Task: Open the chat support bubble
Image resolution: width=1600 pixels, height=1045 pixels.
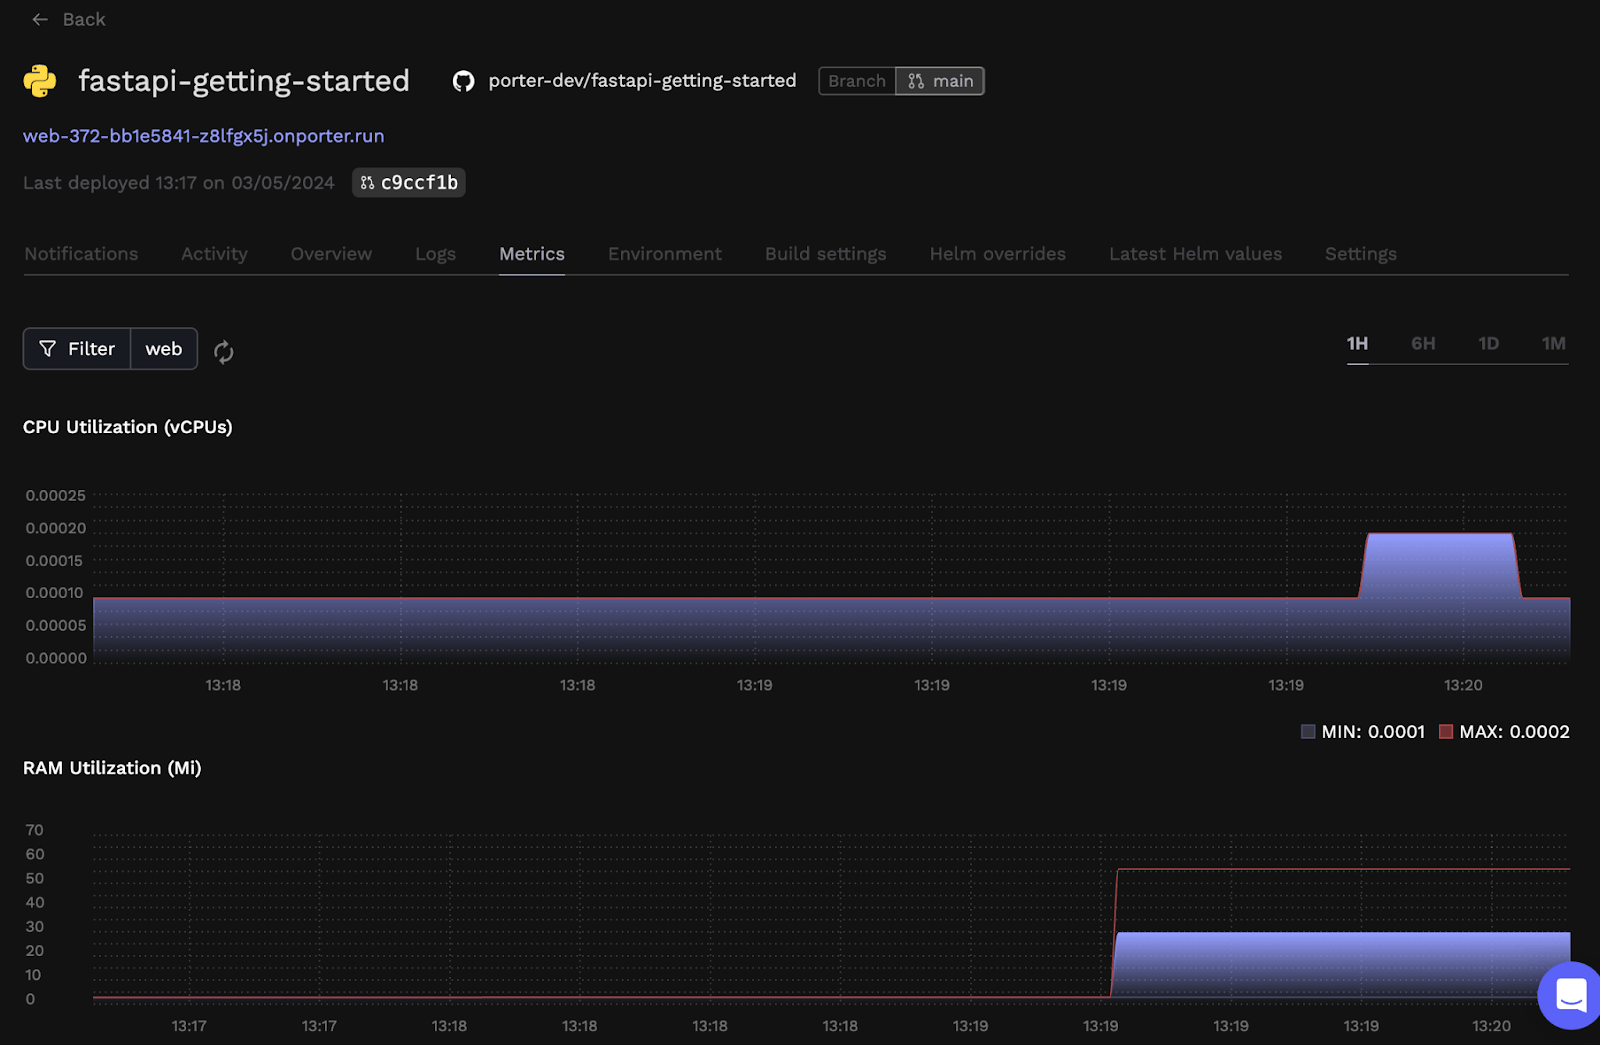Action: [1570, 995]
